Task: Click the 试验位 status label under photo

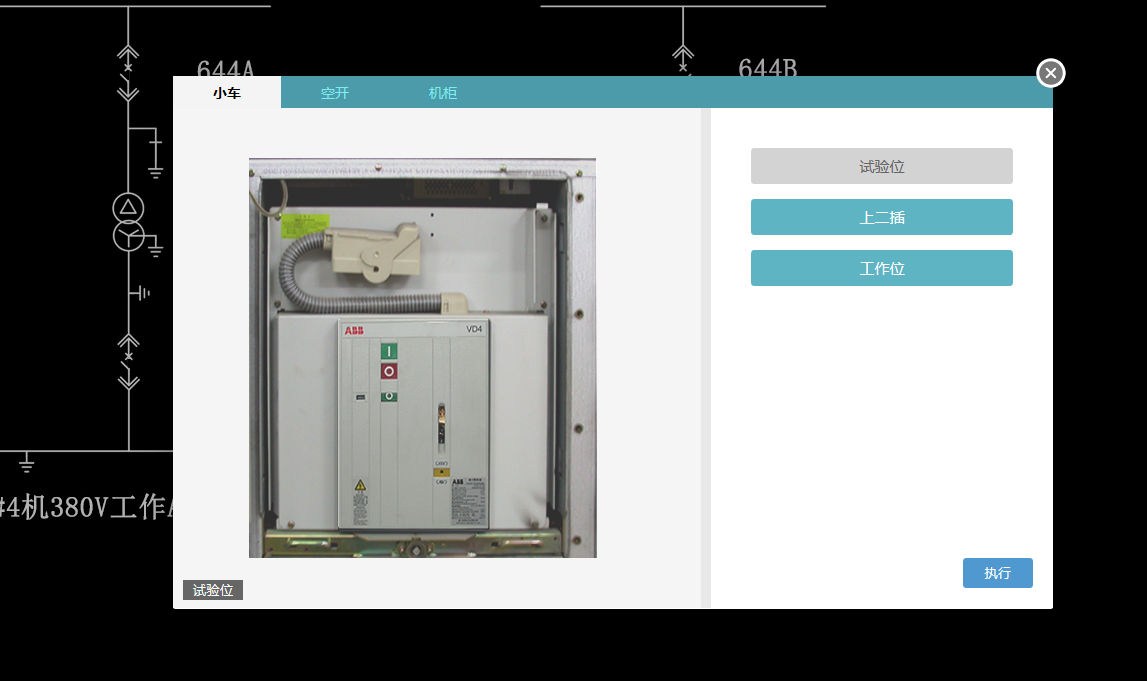Action: 213,590
